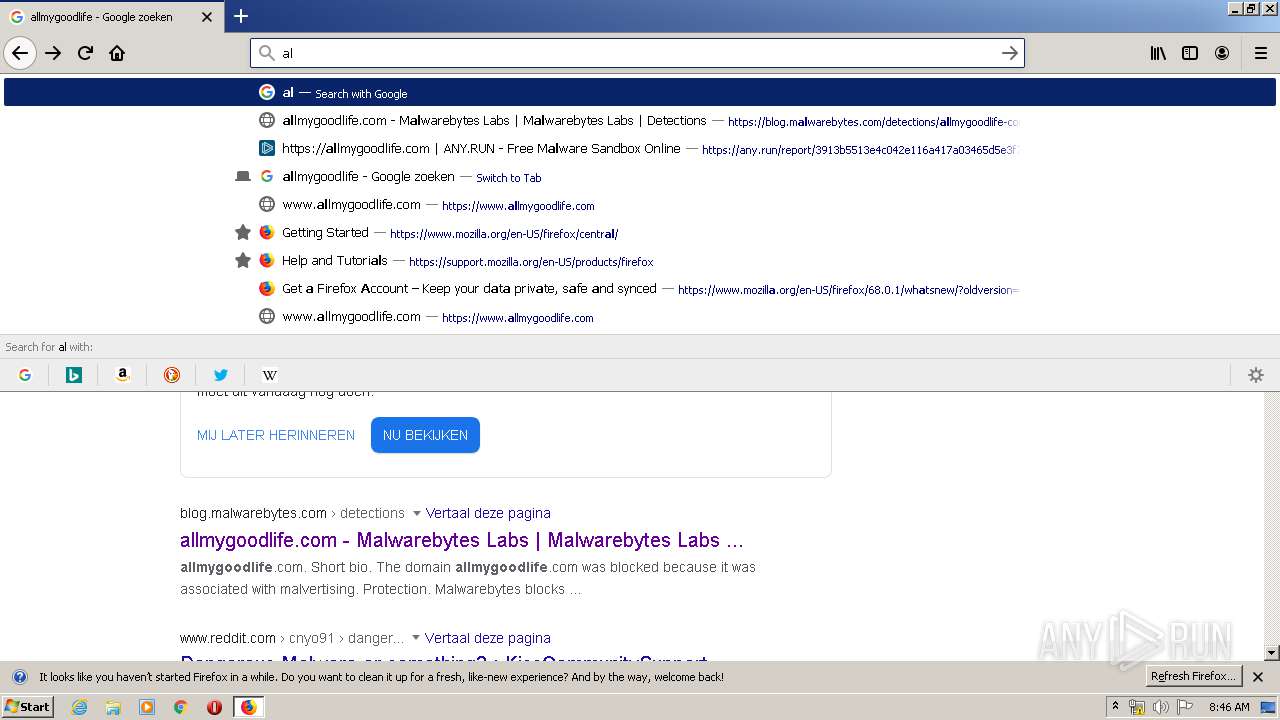Click the go arrow in the address bar

pyautogui.click(x=1010, y=53)
